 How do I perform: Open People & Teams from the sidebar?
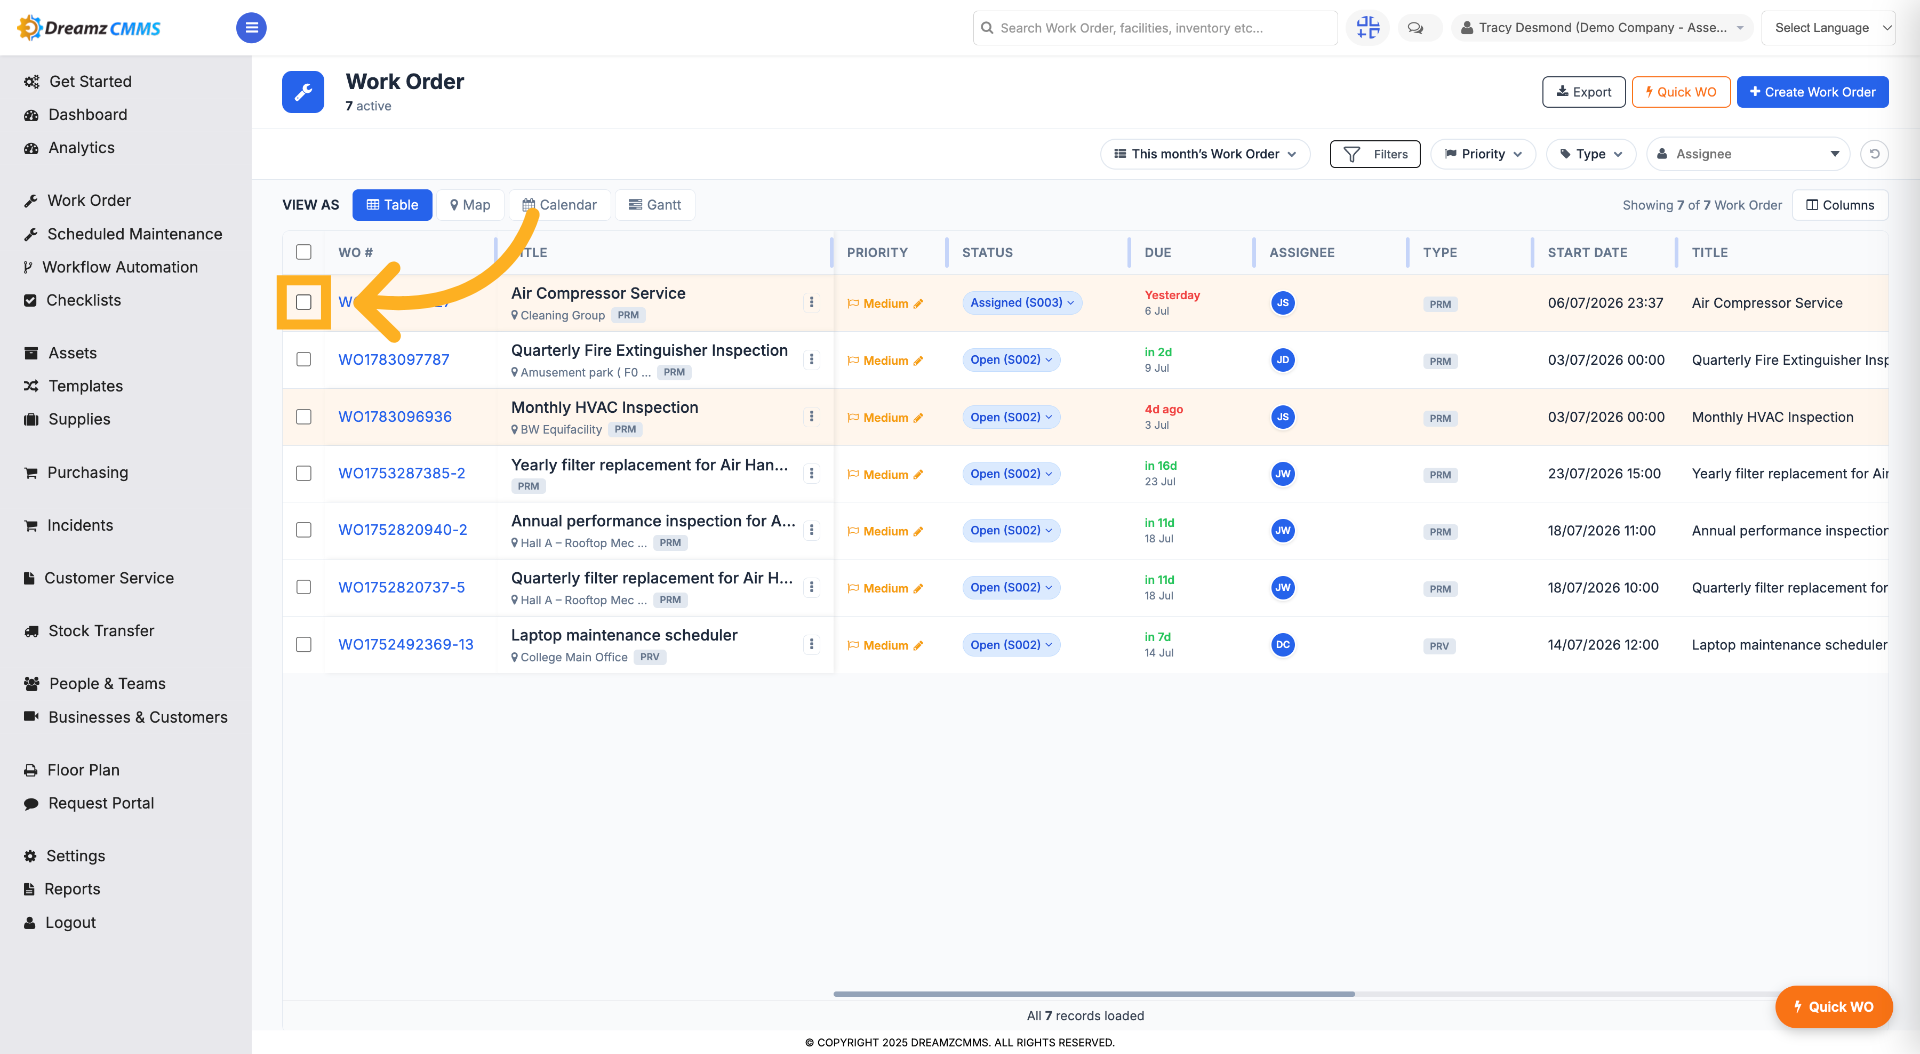tap(108, 684)
